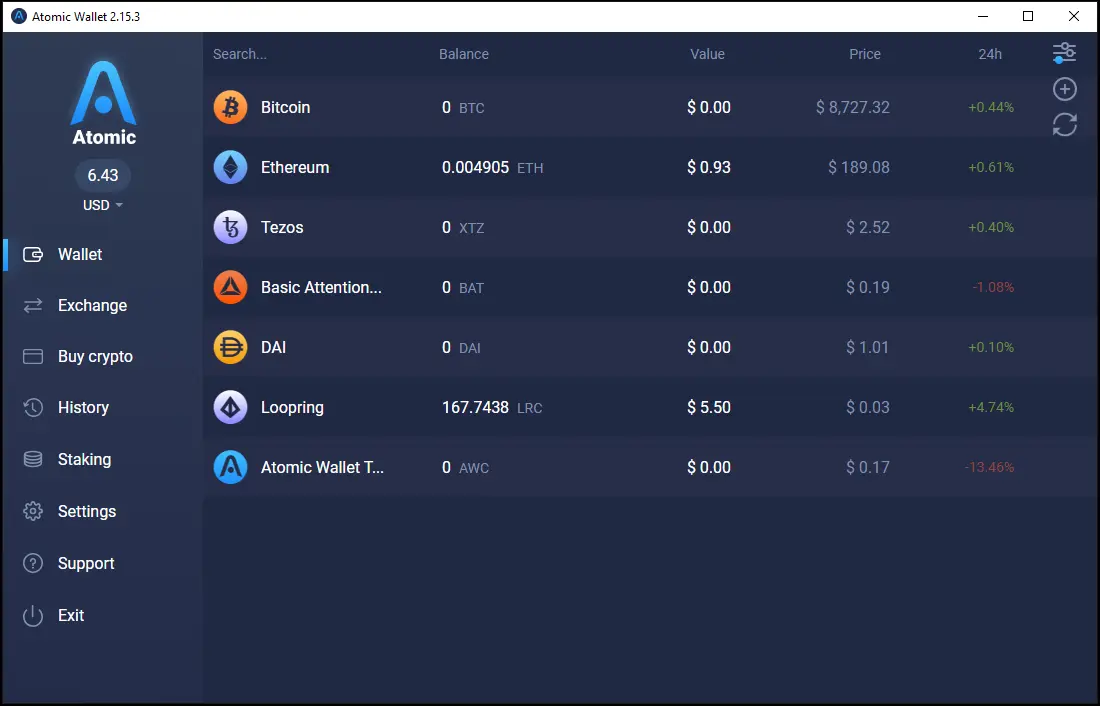1100x706 pixels.
Task: Click the Atomic Wallet Token icon
Action: click(230, 467)
